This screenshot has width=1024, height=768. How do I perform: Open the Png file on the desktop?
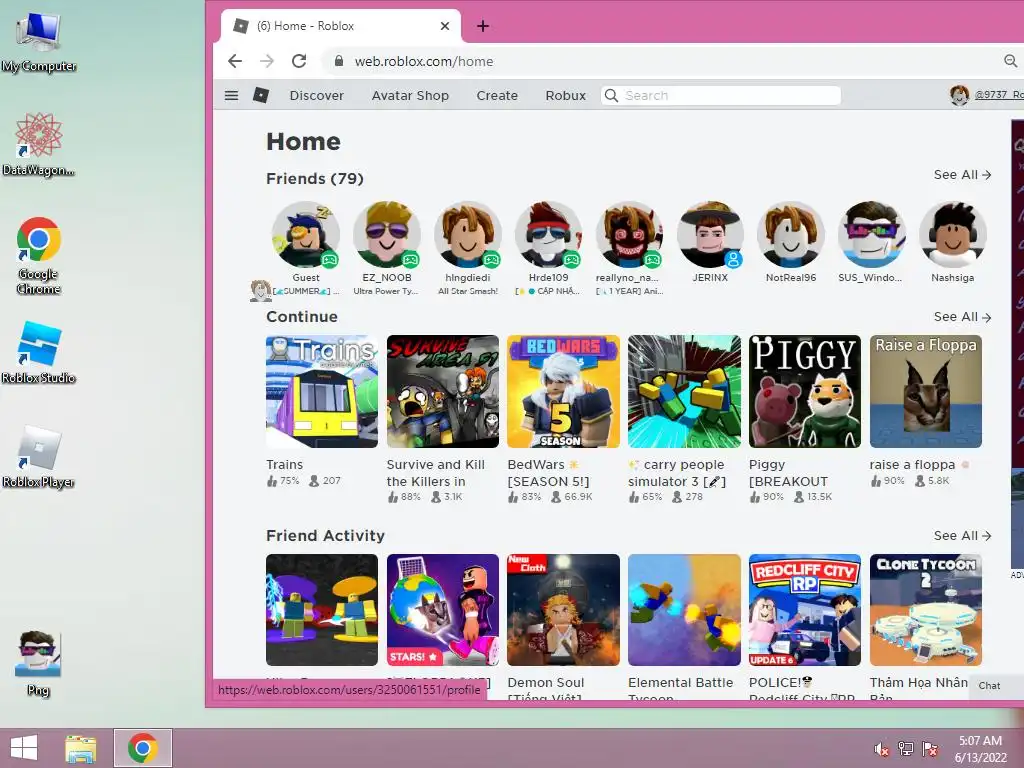pyautogui.click(x=38, y=664)
